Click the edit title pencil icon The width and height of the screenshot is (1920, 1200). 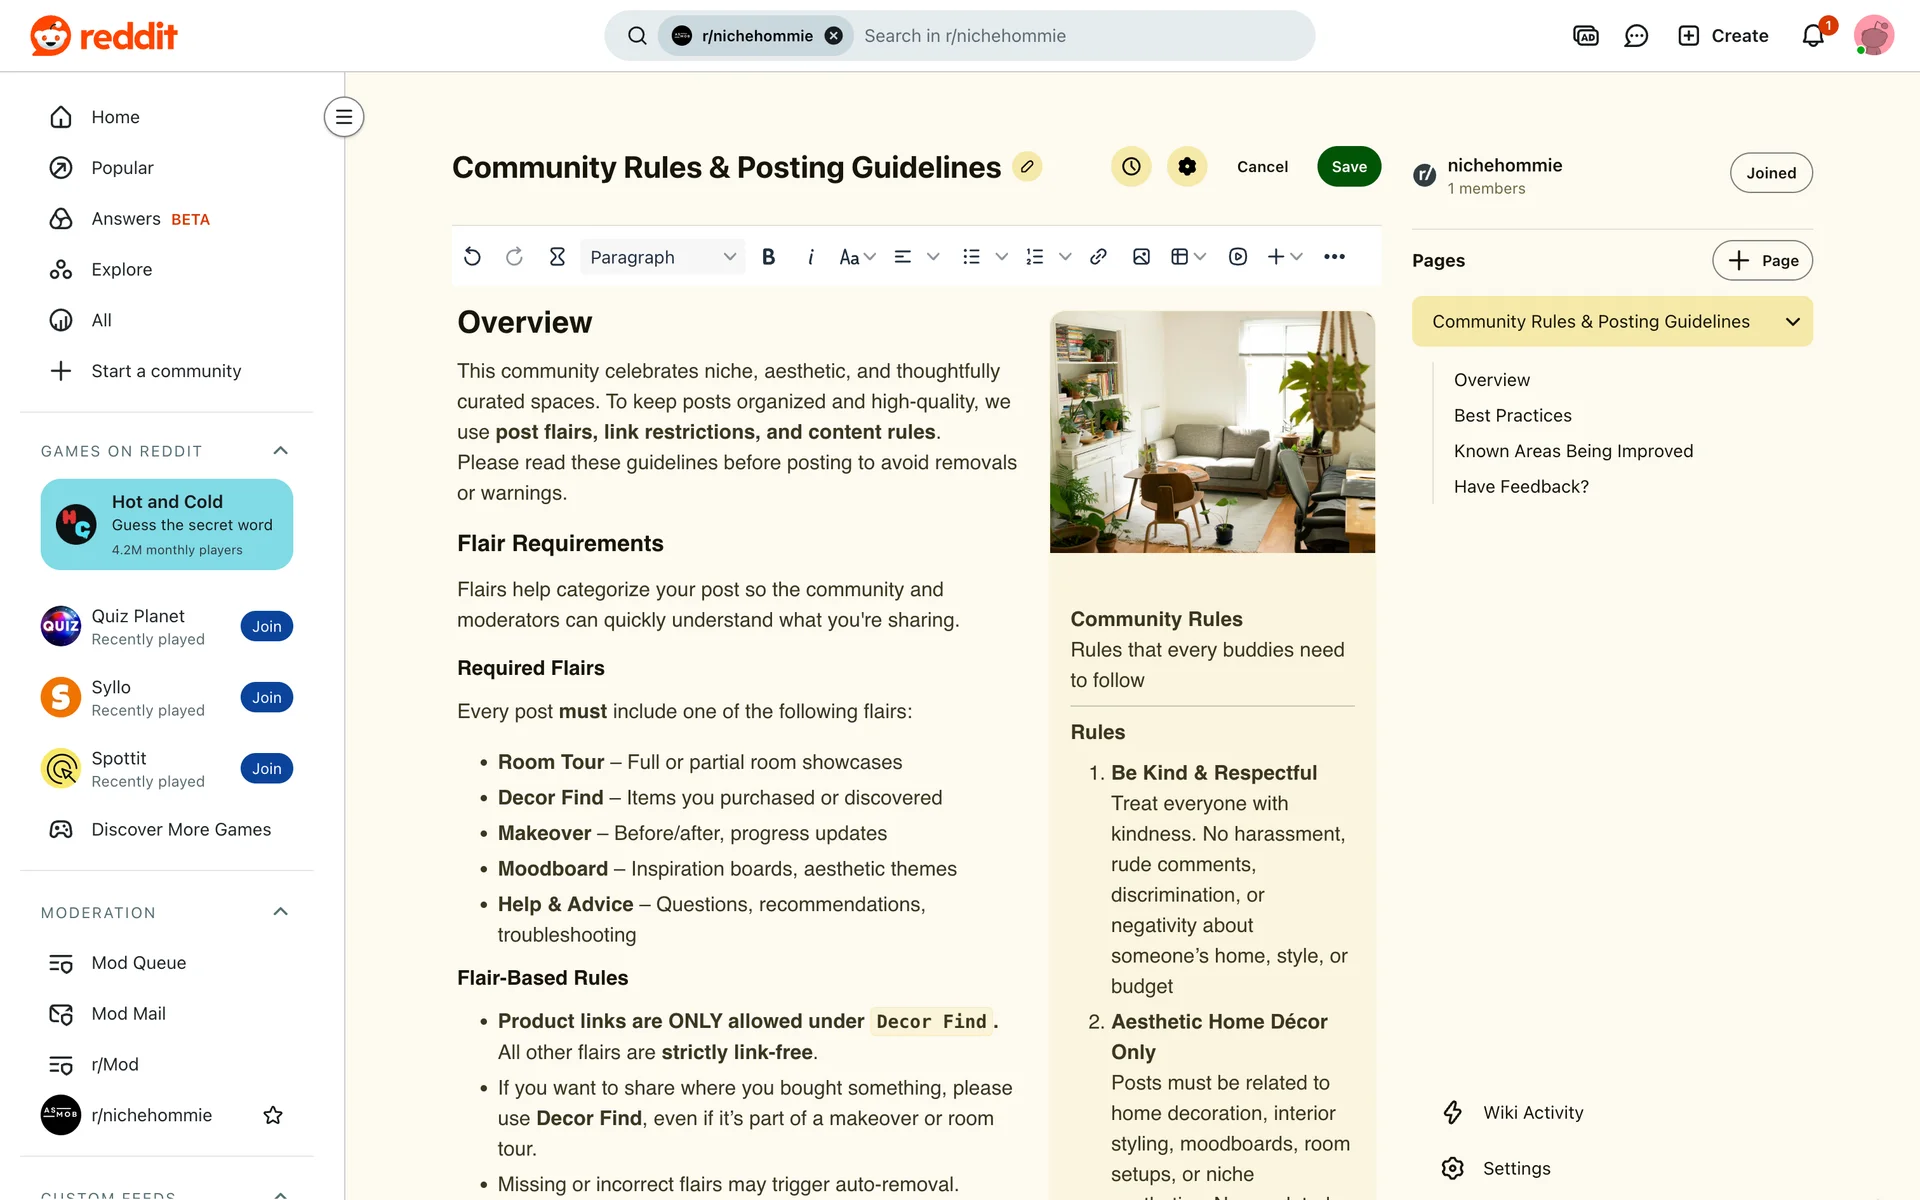[1027, 167]
